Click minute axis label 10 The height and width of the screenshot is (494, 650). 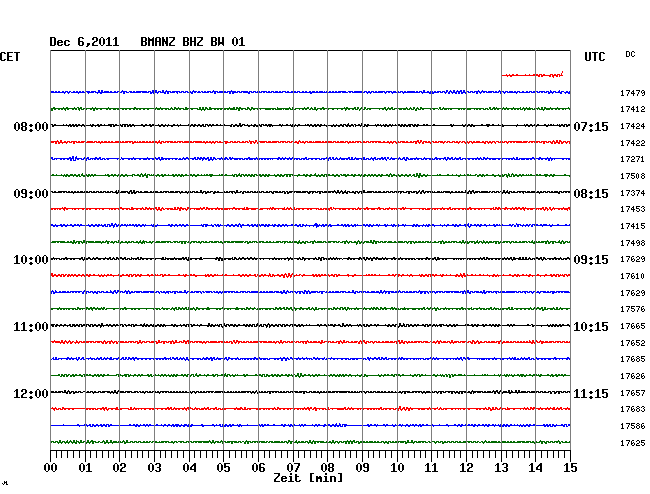[x=397, y=468]
